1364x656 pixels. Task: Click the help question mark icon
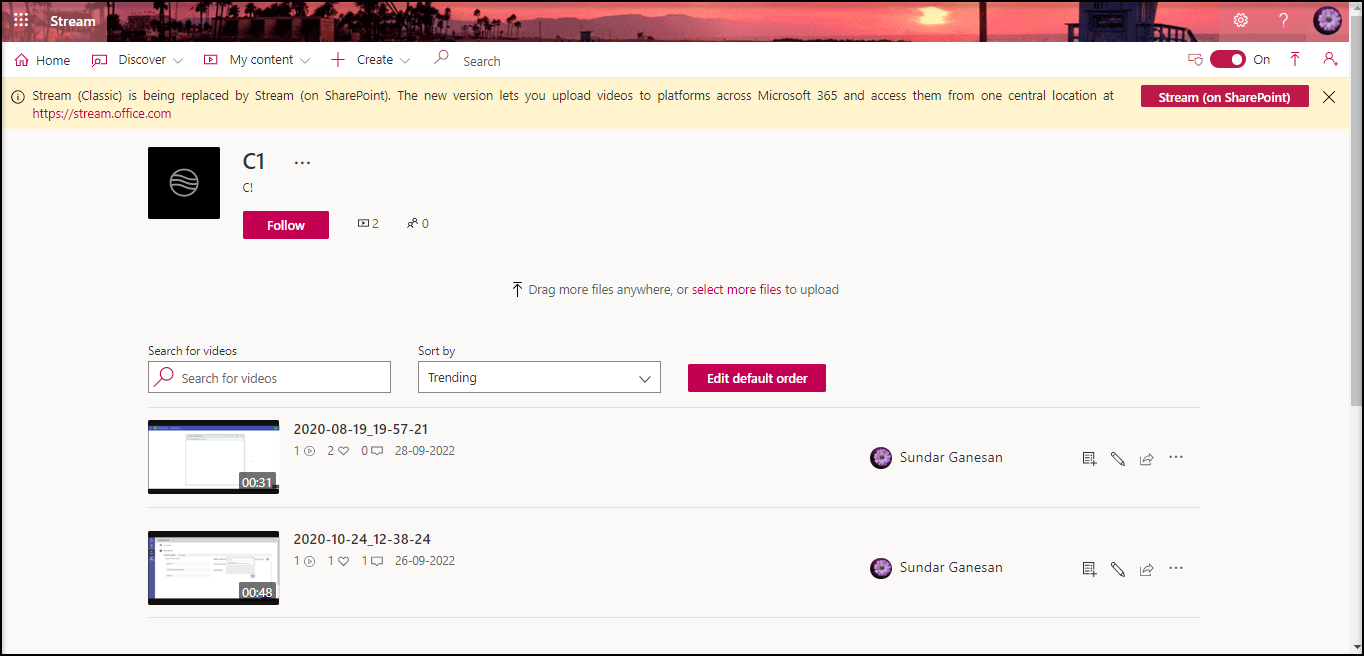(x=1284, y=20)
